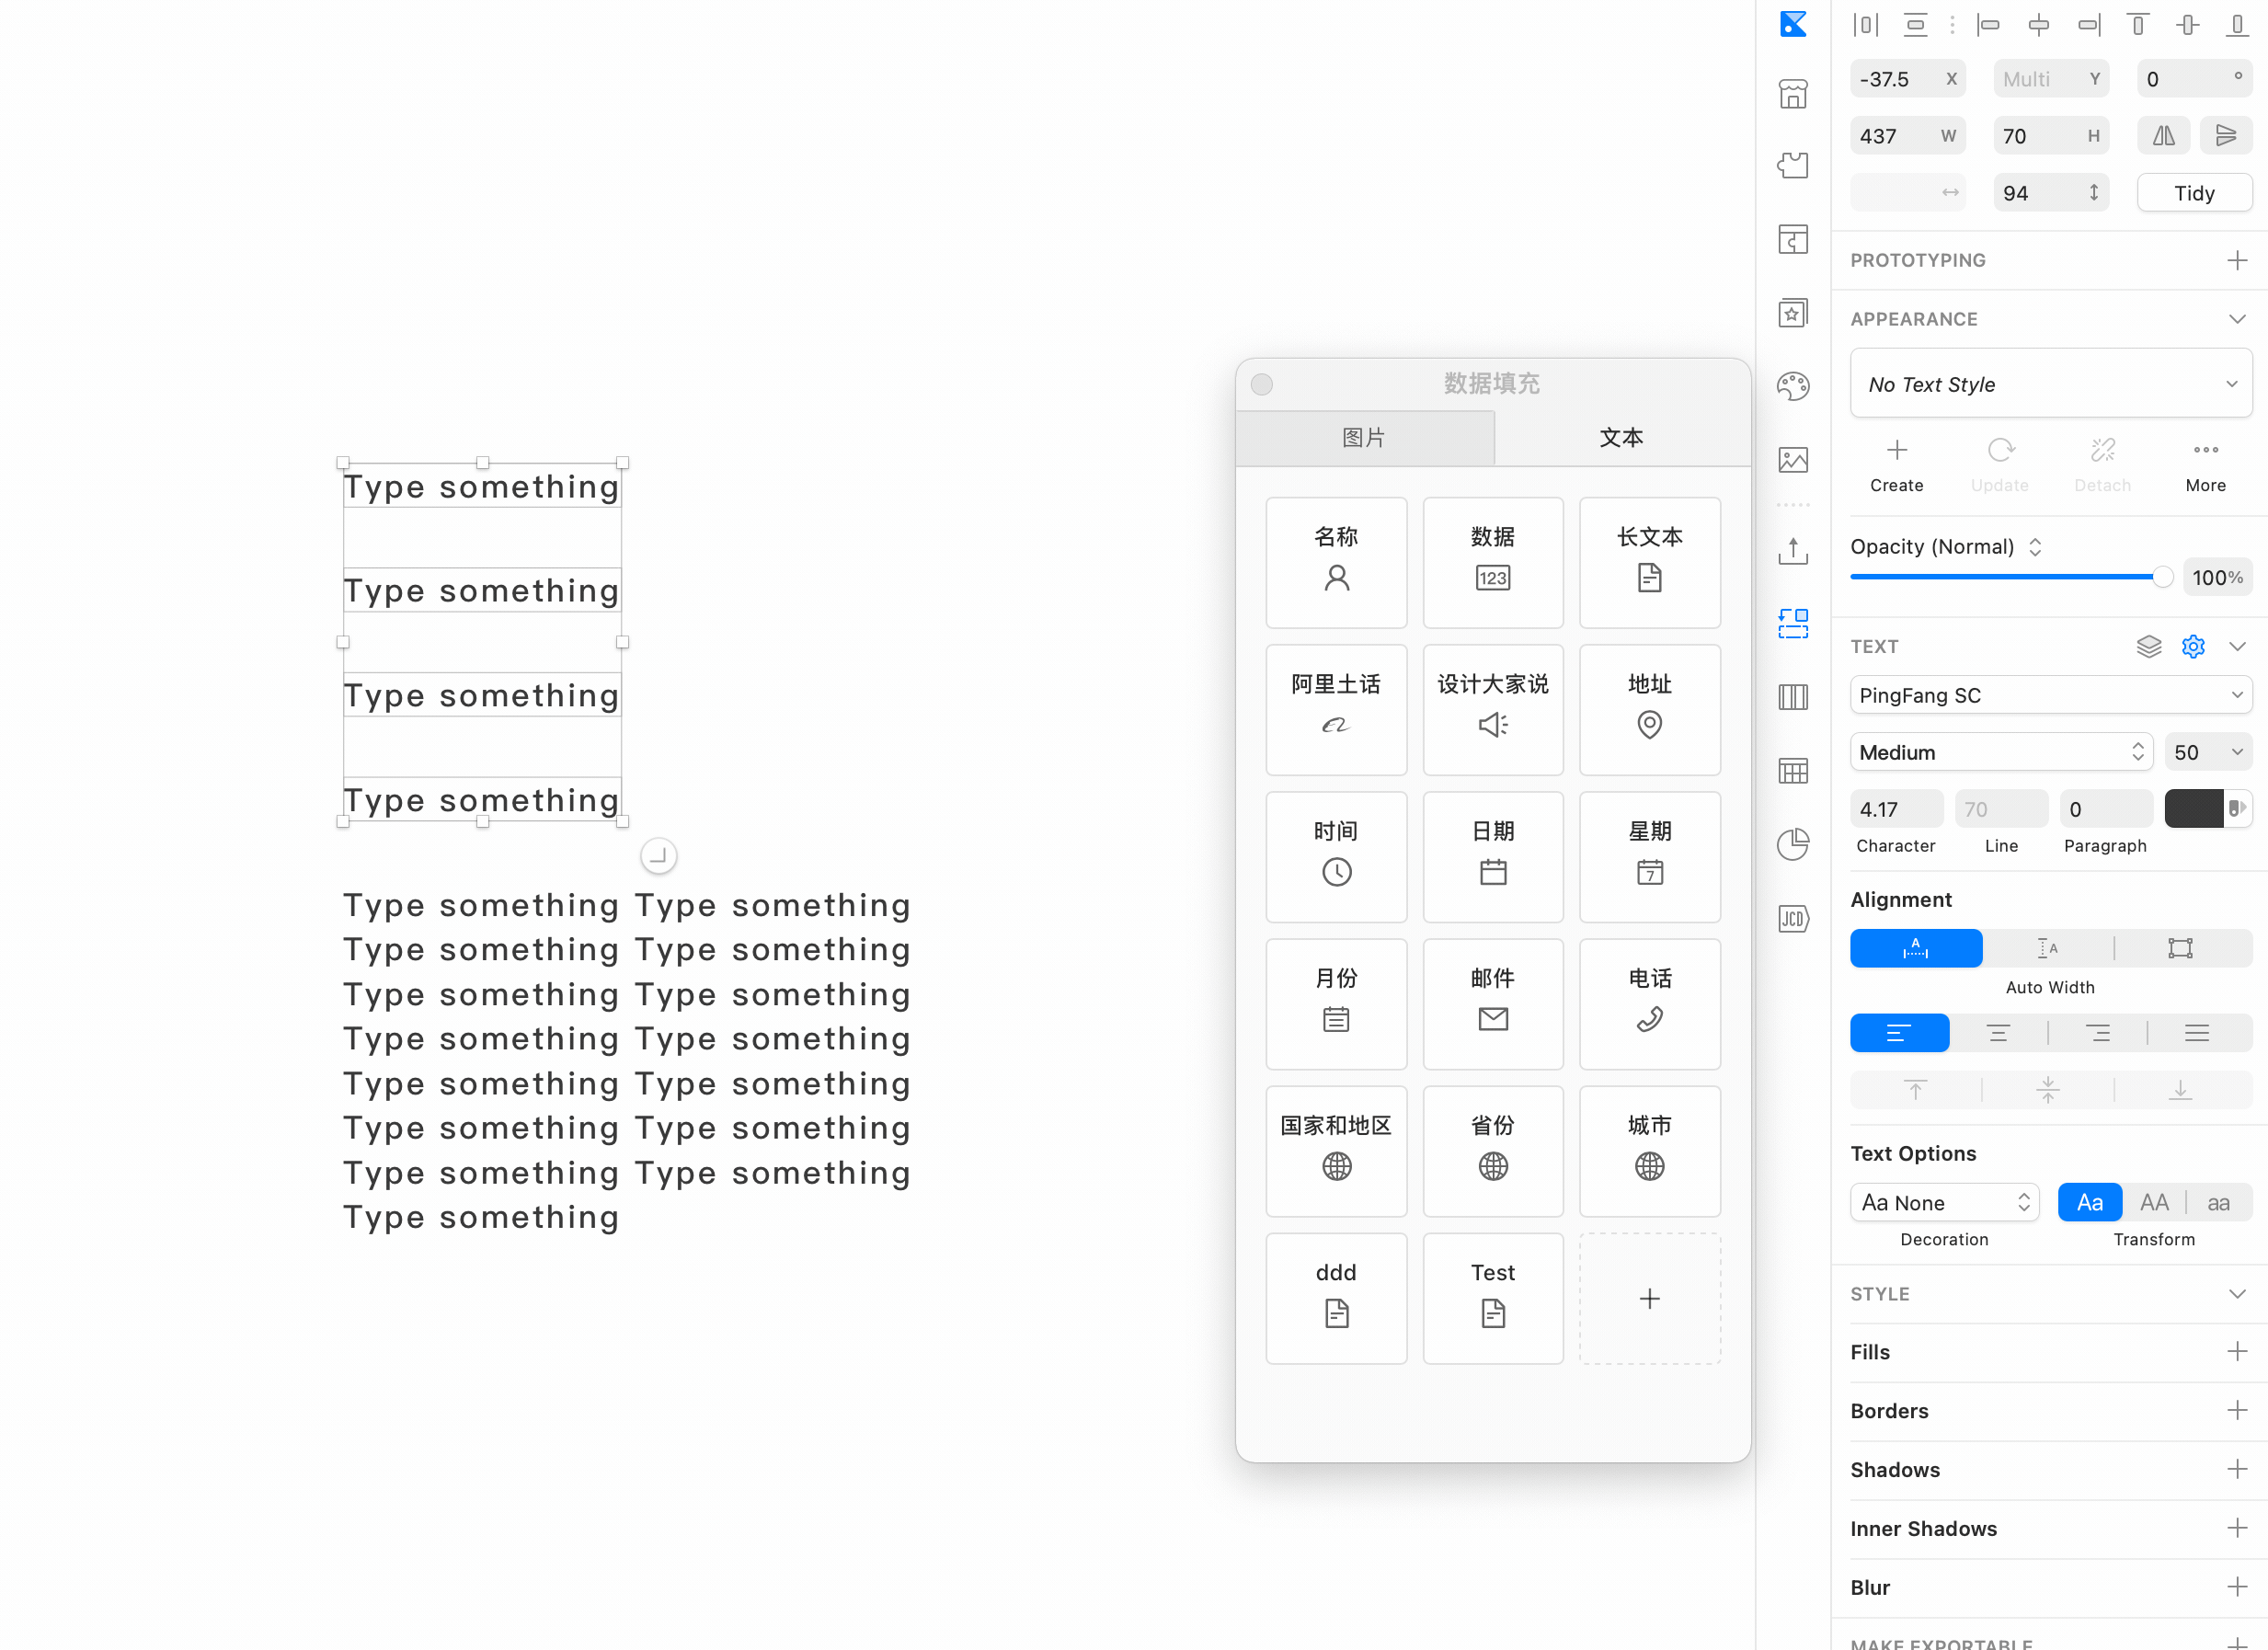Switch to the 图片 tab
Image resolution: width=2268 pixels, height=1650 pixels.
click(1364, 437)
